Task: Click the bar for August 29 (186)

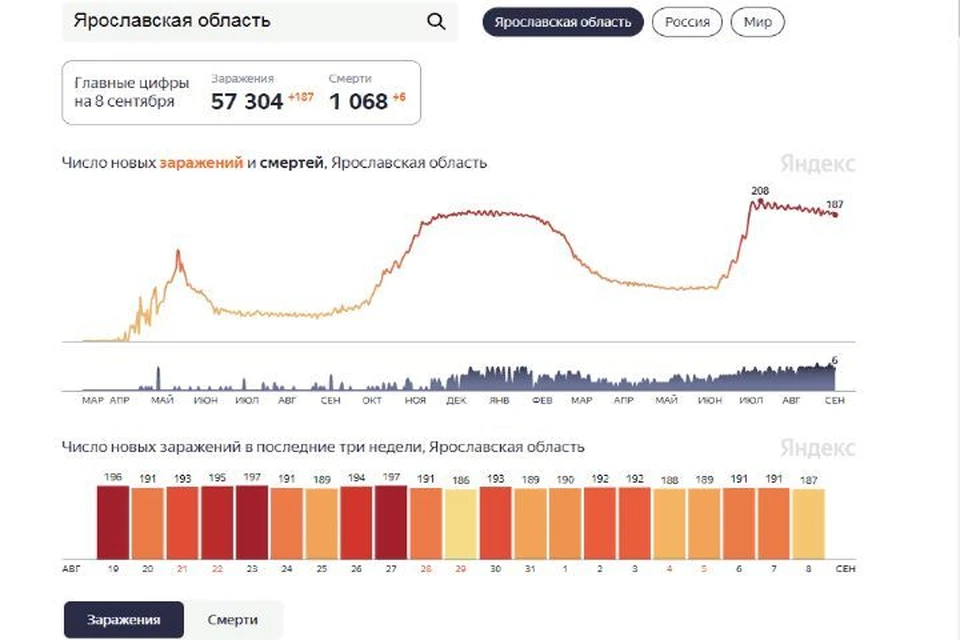Action: 460,525
